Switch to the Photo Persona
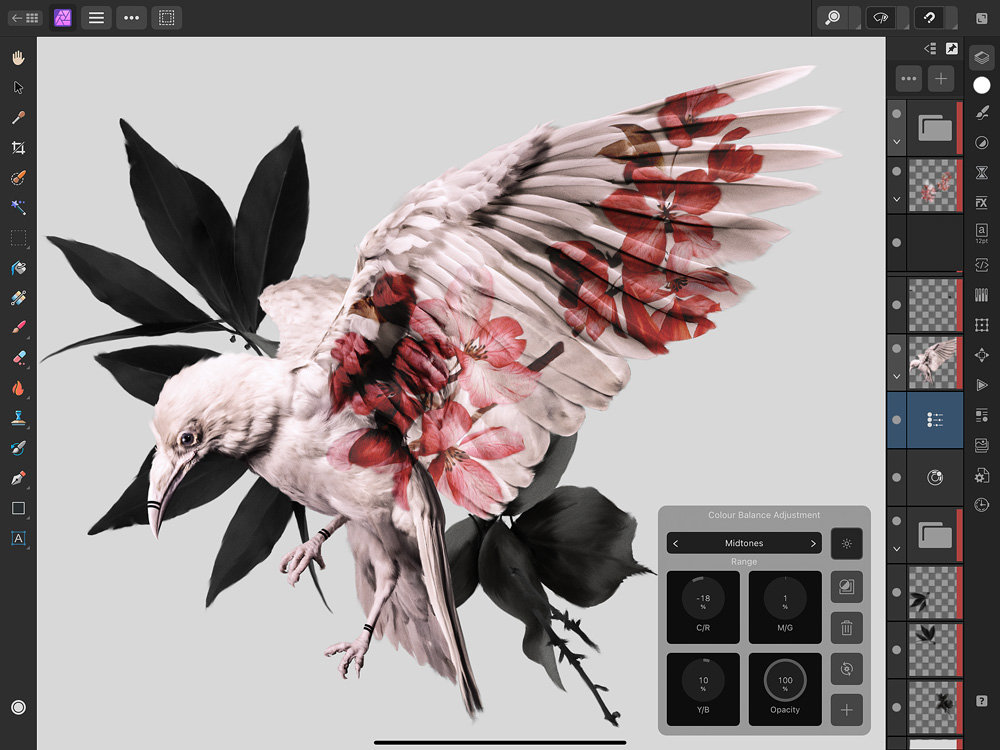 click(62, 18)
